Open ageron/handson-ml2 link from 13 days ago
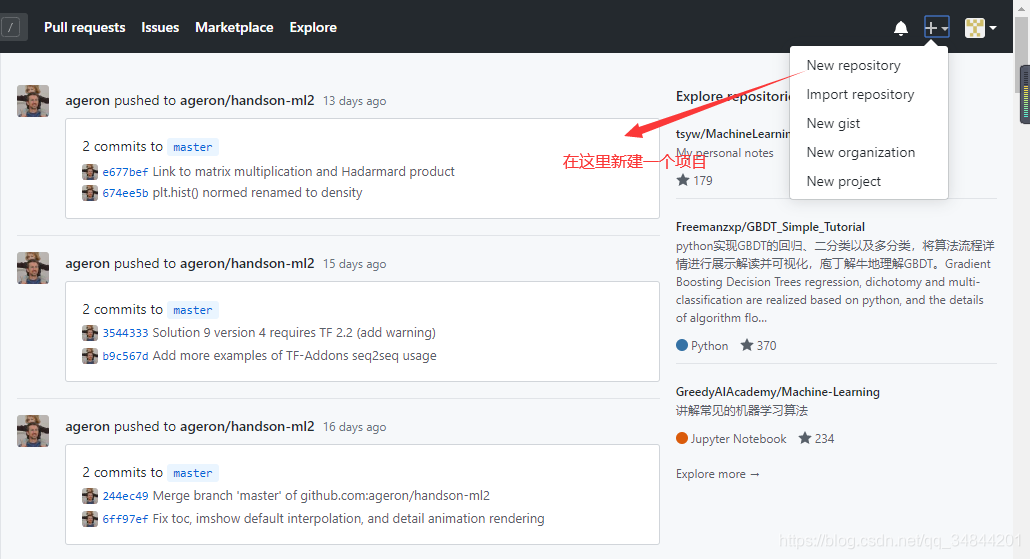 [247, 101]
